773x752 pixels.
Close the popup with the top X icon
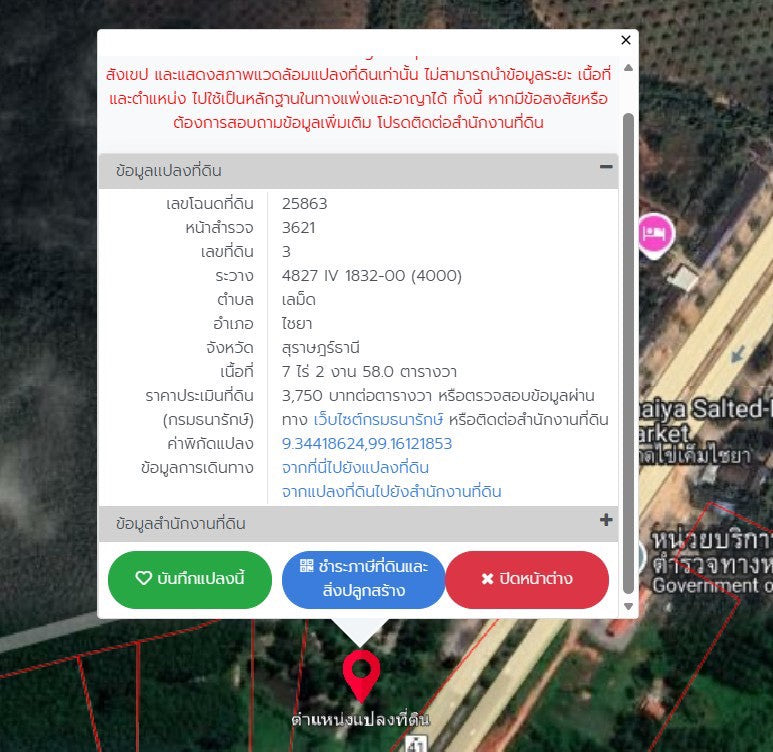(626, 40)
